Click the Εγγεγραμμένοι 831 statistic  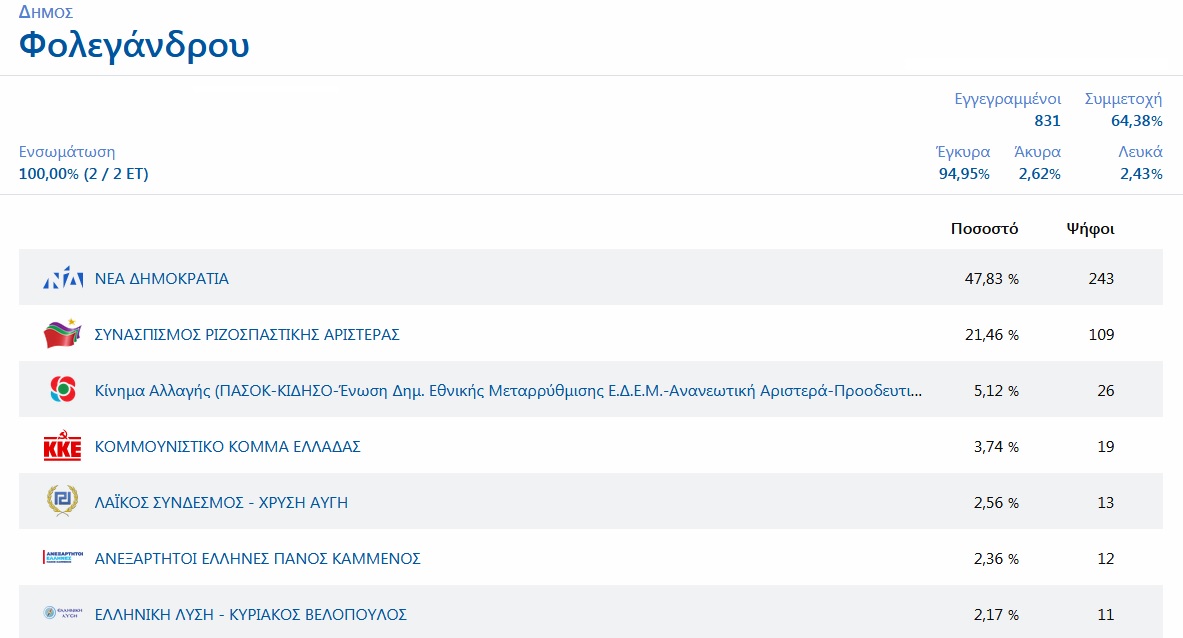point(1007,110)
